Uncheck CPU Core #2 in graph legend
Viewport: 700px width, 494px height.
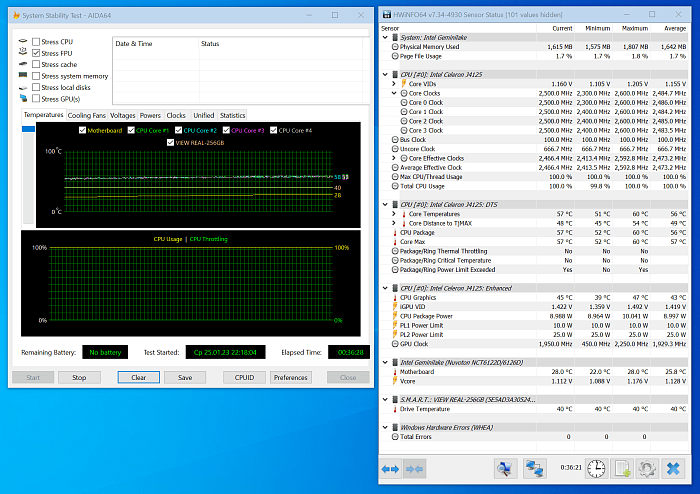coord(178,130)
